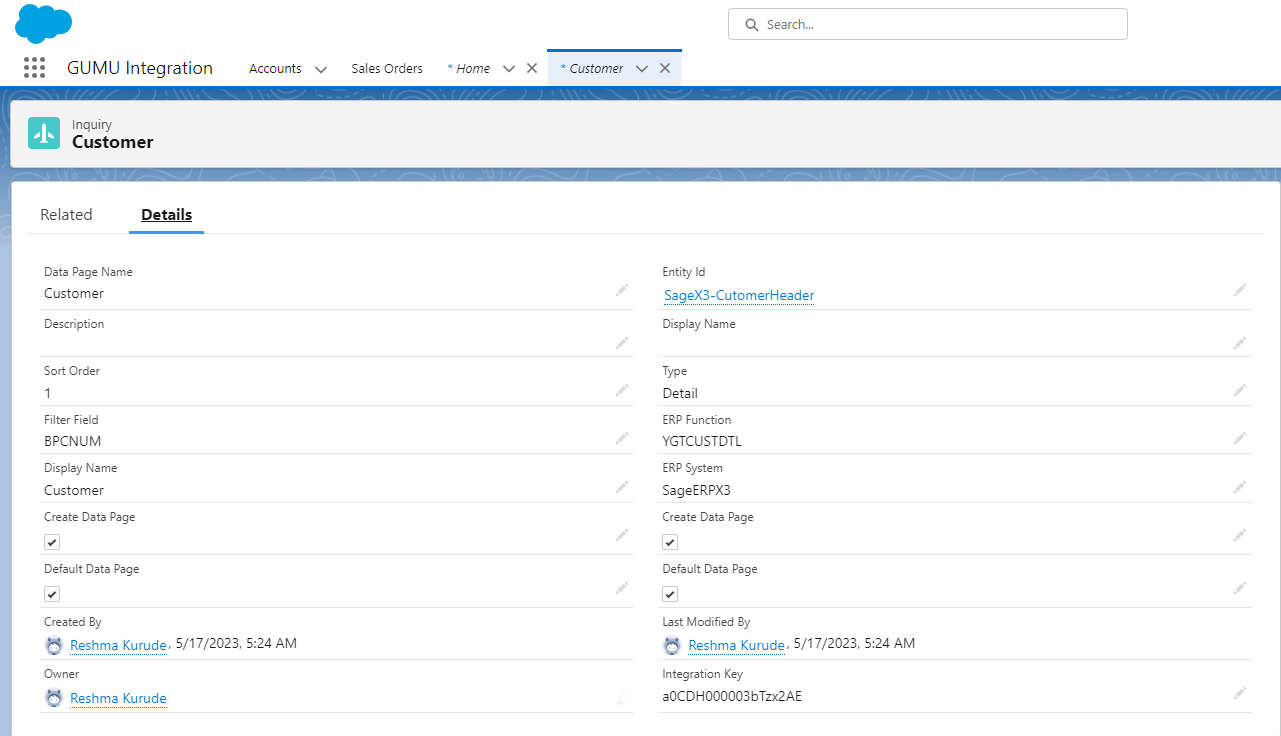
Task: Edit the Type field pencil icon
Action: click(1240, 389)
